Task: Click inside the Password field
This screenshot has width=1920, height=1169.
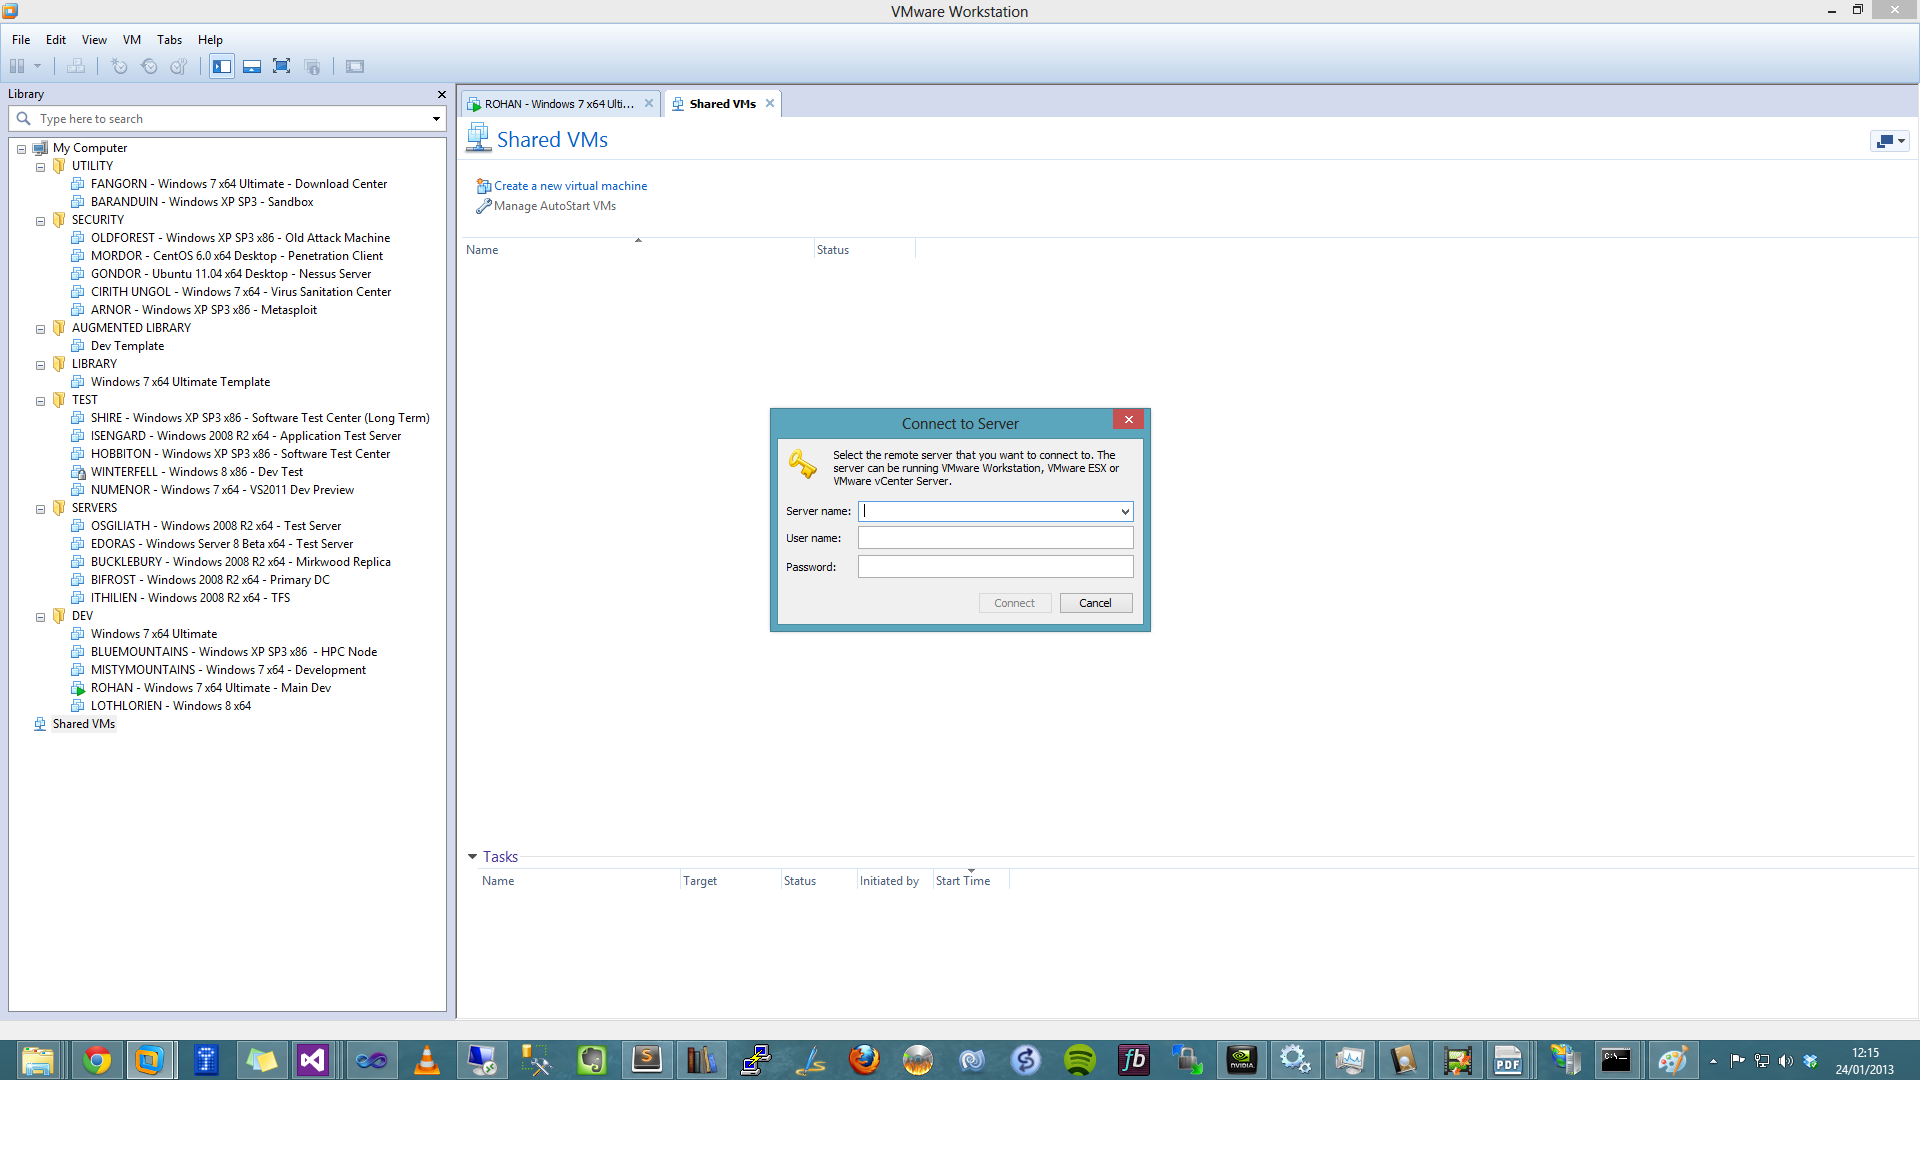Action: pyautogui.click(x=995, y=566)
